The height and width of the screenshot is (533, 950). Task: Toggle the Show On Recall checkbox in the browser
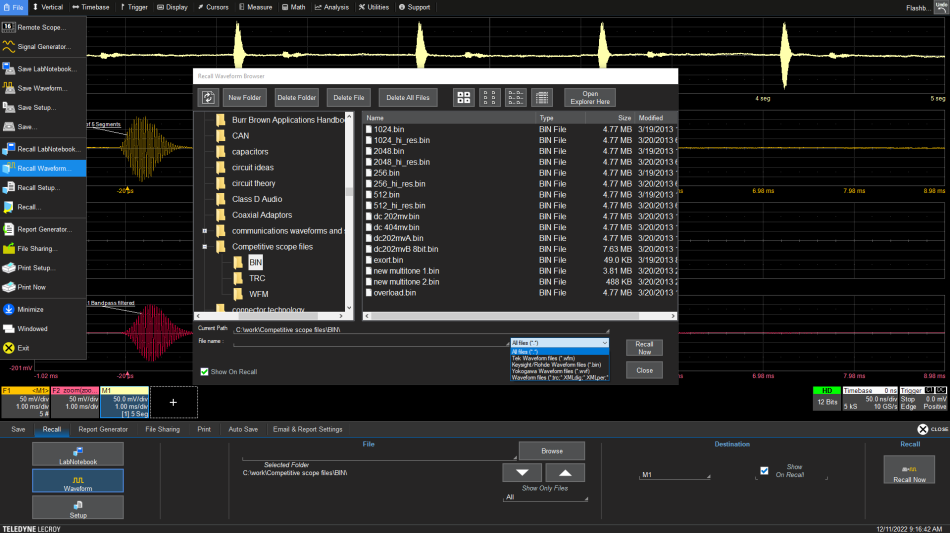pyautogui.click(x=205, y=372)
